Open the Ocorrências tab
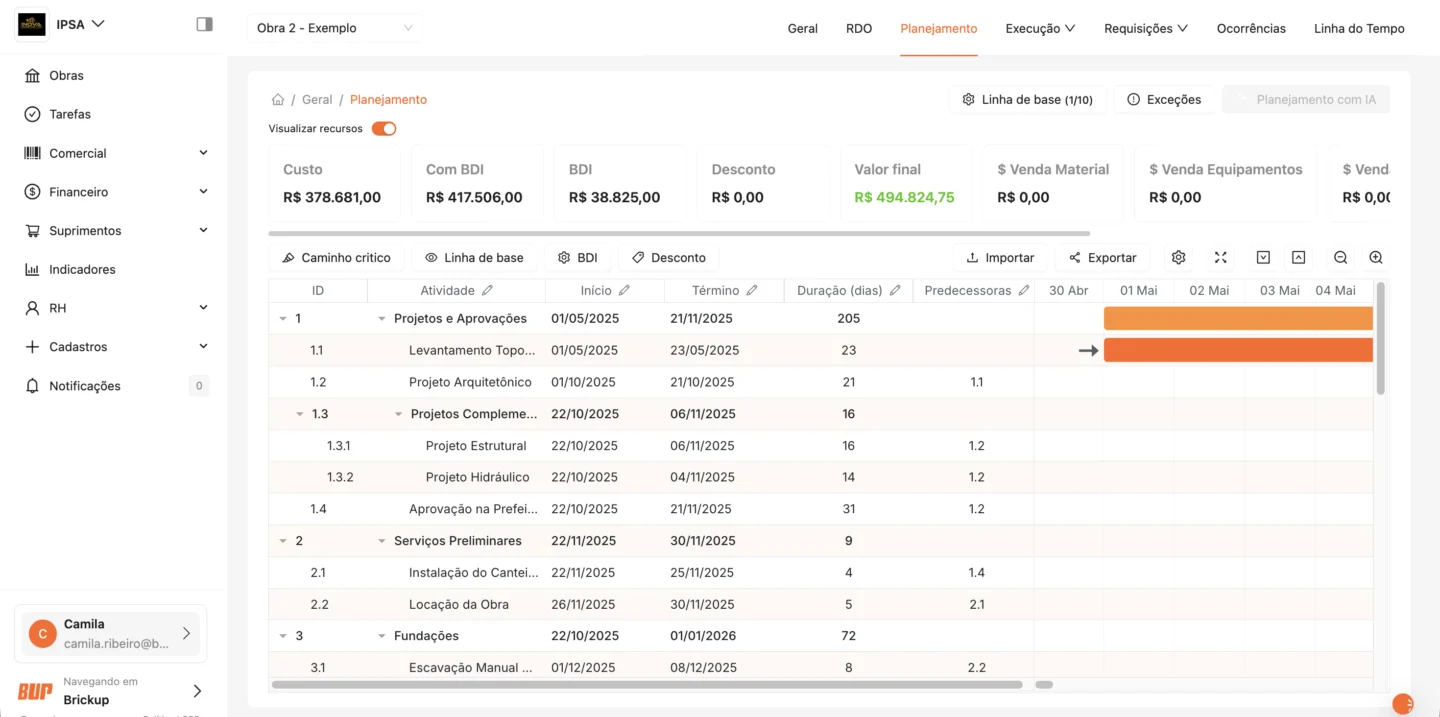 [1251, 28]
